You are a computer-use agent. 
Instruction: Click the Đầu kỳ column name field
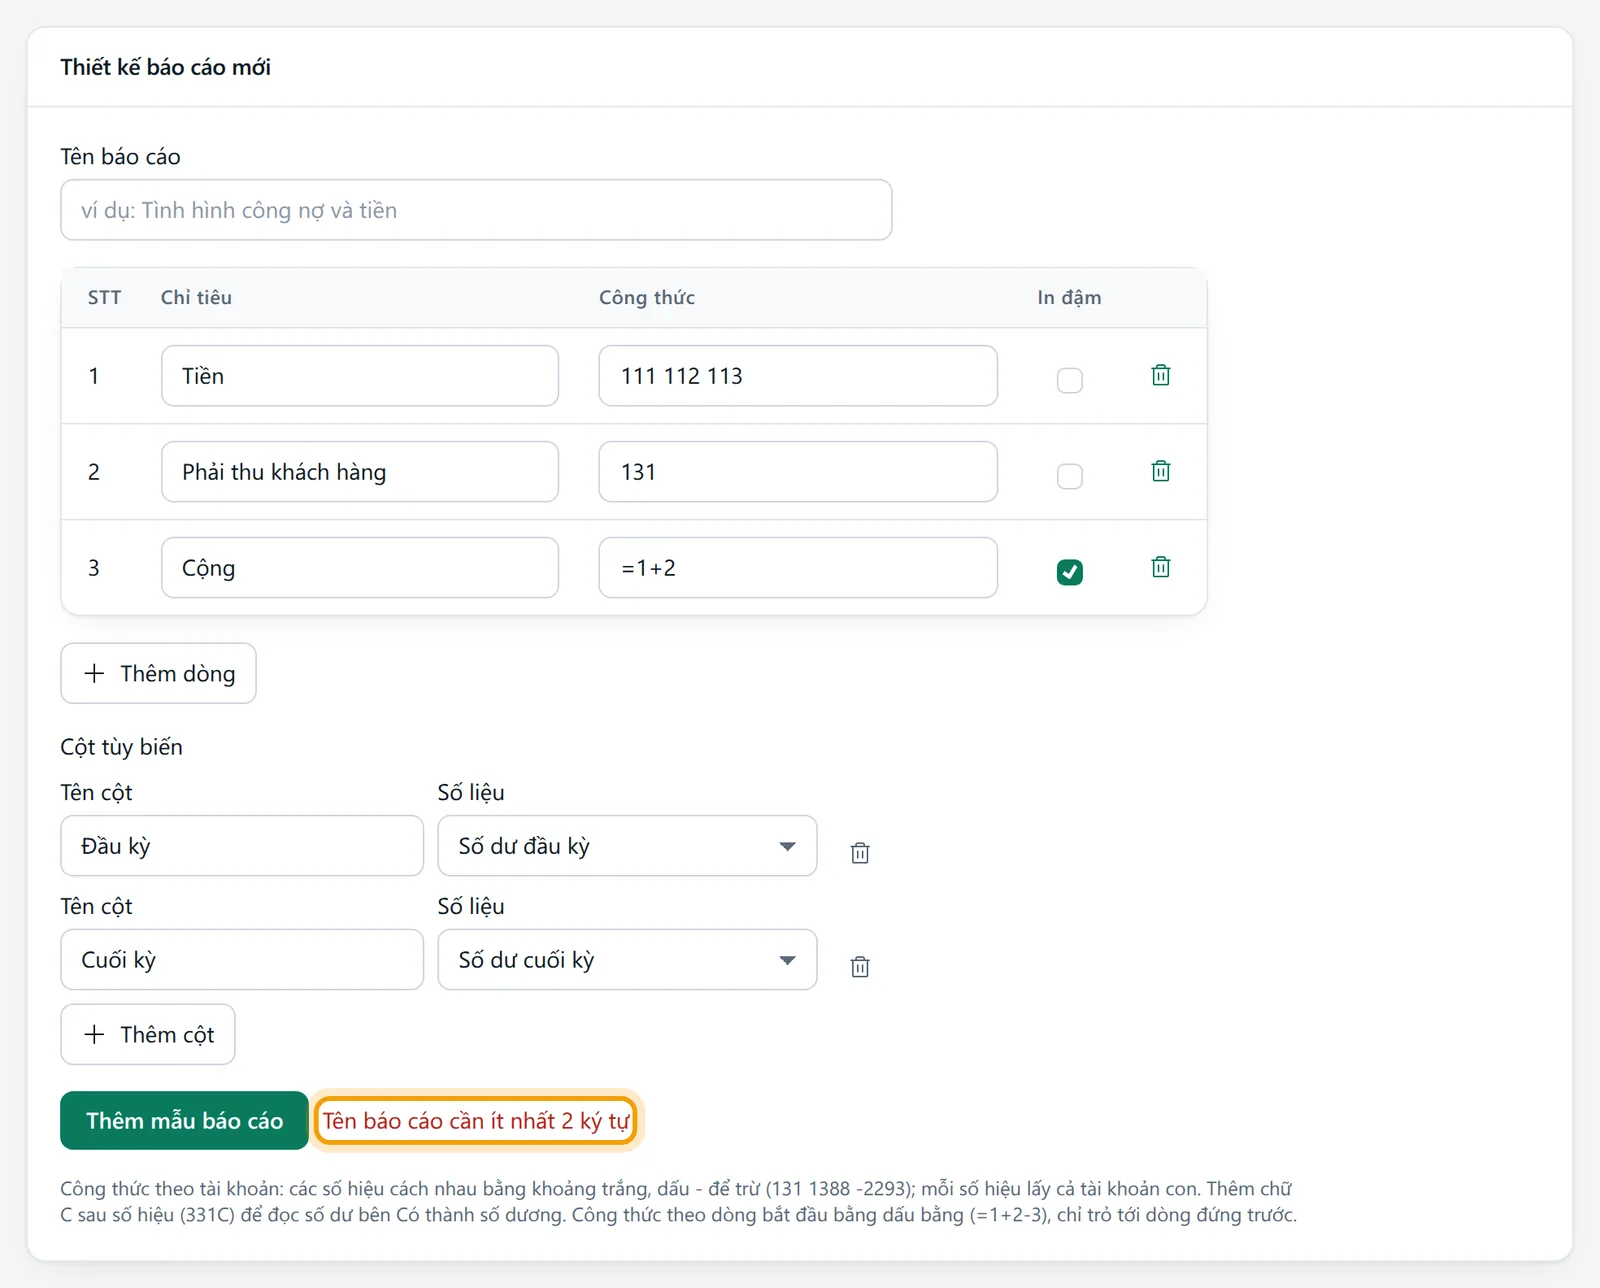coord(242,846)
